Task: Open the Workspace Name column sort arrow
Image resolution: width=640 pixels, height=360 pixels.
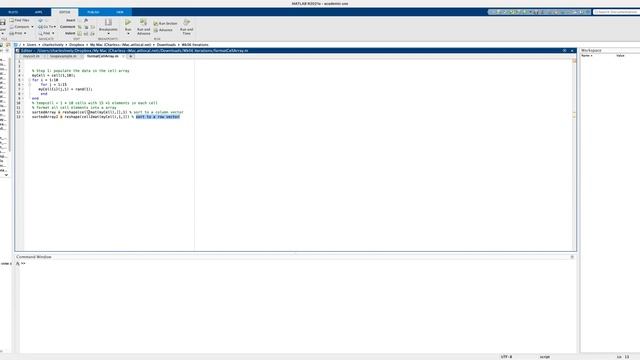Action: 591,56
